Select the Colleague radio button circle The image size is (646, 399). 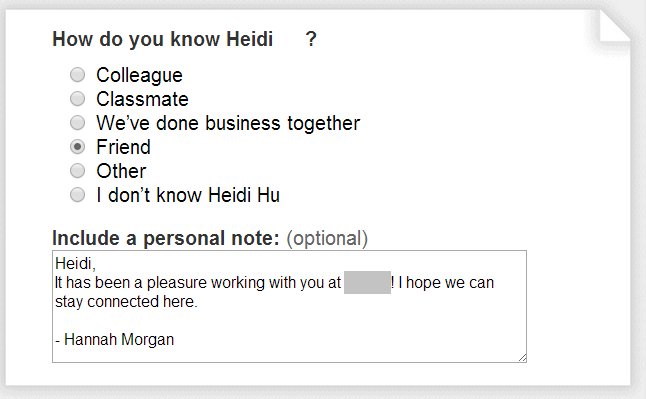coord(77,75)
